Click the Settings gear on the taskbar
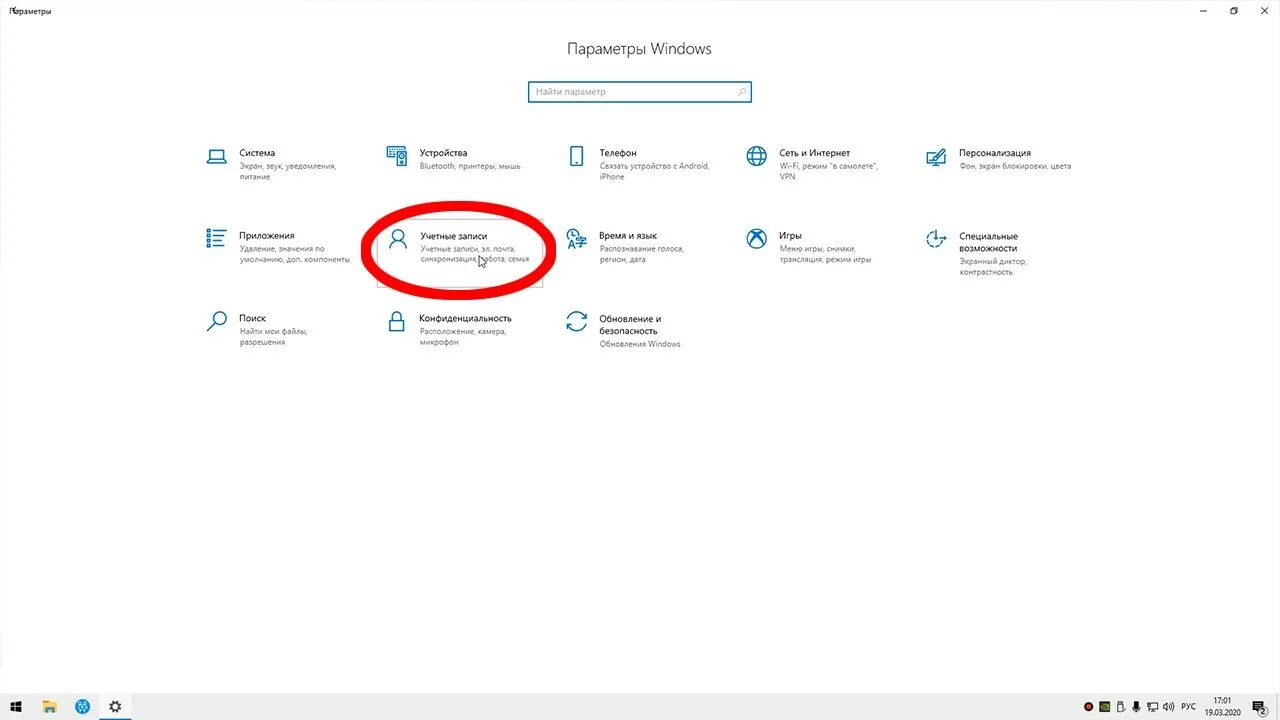Image resolution: width=1280 pixels, height=720 pixels. [x=115, y=707]
